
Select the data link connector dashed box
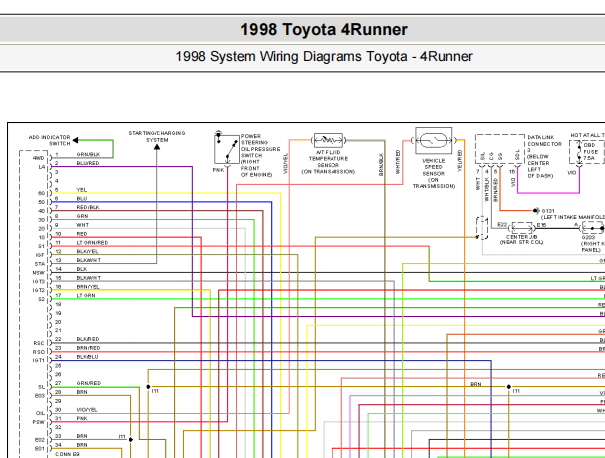click(x=500, y=149)
